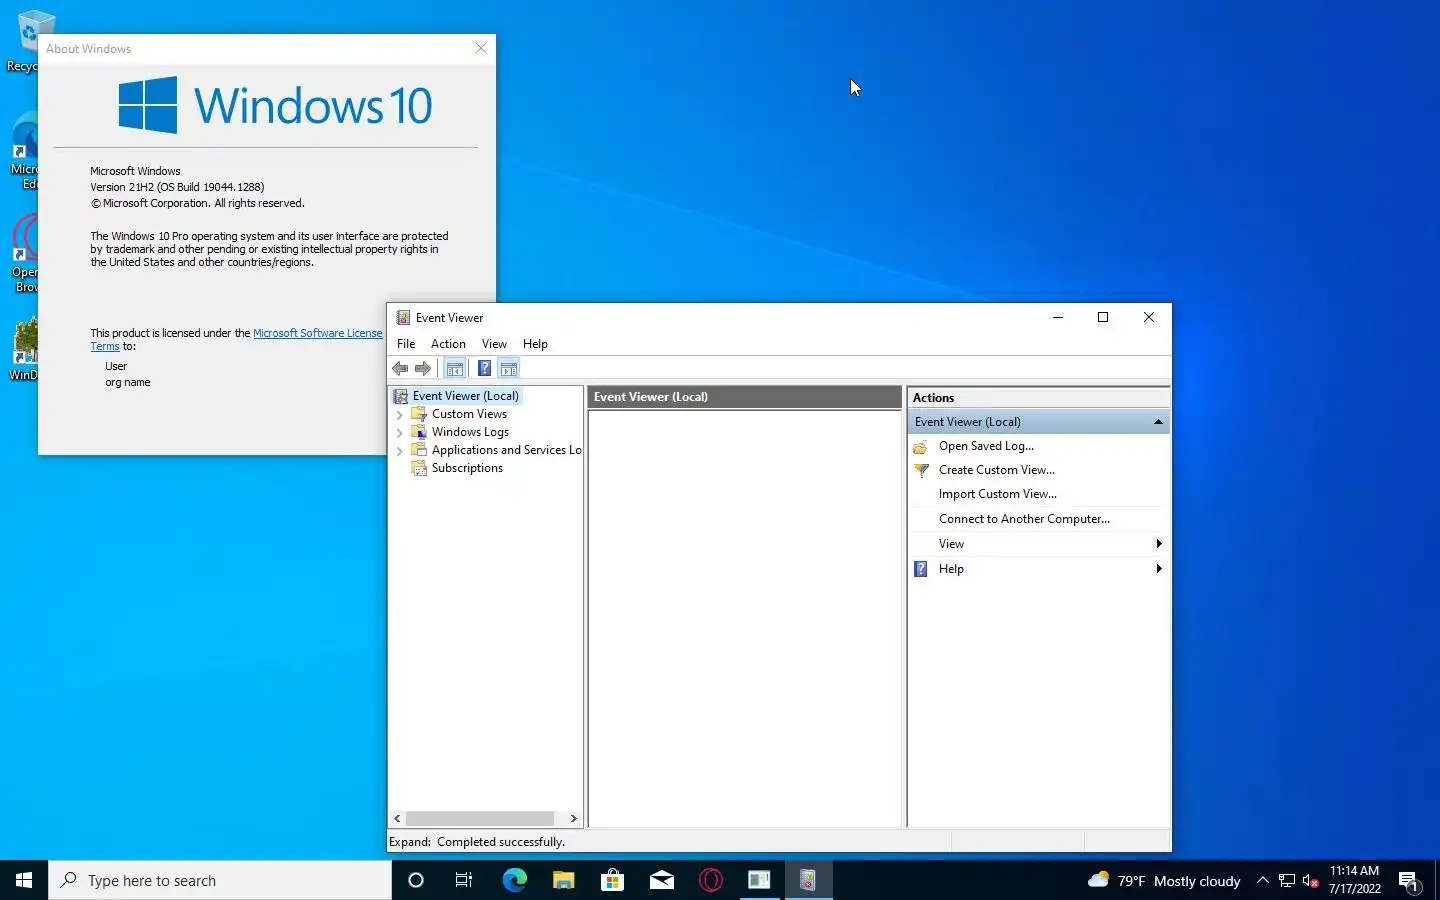Toggle show/hide console tree toolbar icon
The width and height of the screenshot is (1440, 900).
(x=455, y=368)
